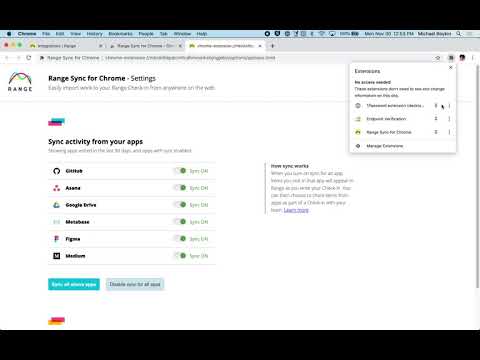The width and height of the screenshot is (480, 360).
Task: Go back to the previous page
Action: coord(7,58)
